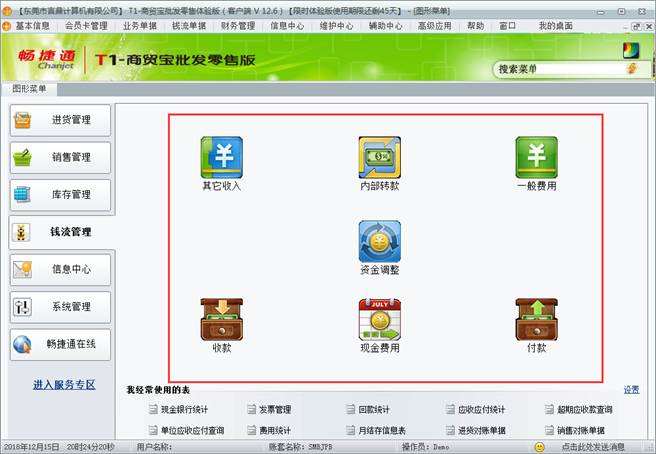The width and height of the screenshot is (656, 454).
Task: Click the 一般费用 expense icon
Action: 536,158
